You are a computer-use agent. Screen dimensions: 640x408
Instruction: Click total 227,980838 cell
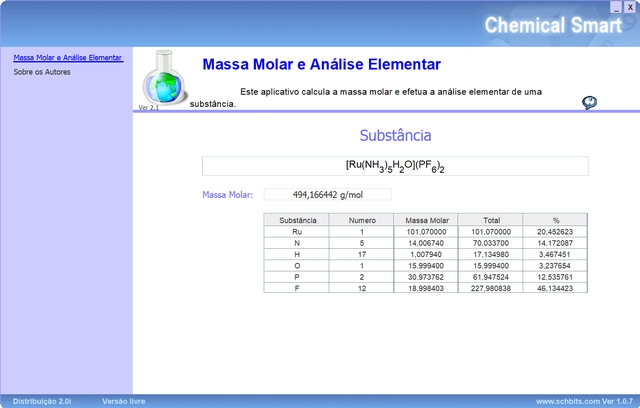[x=491, y=288]
